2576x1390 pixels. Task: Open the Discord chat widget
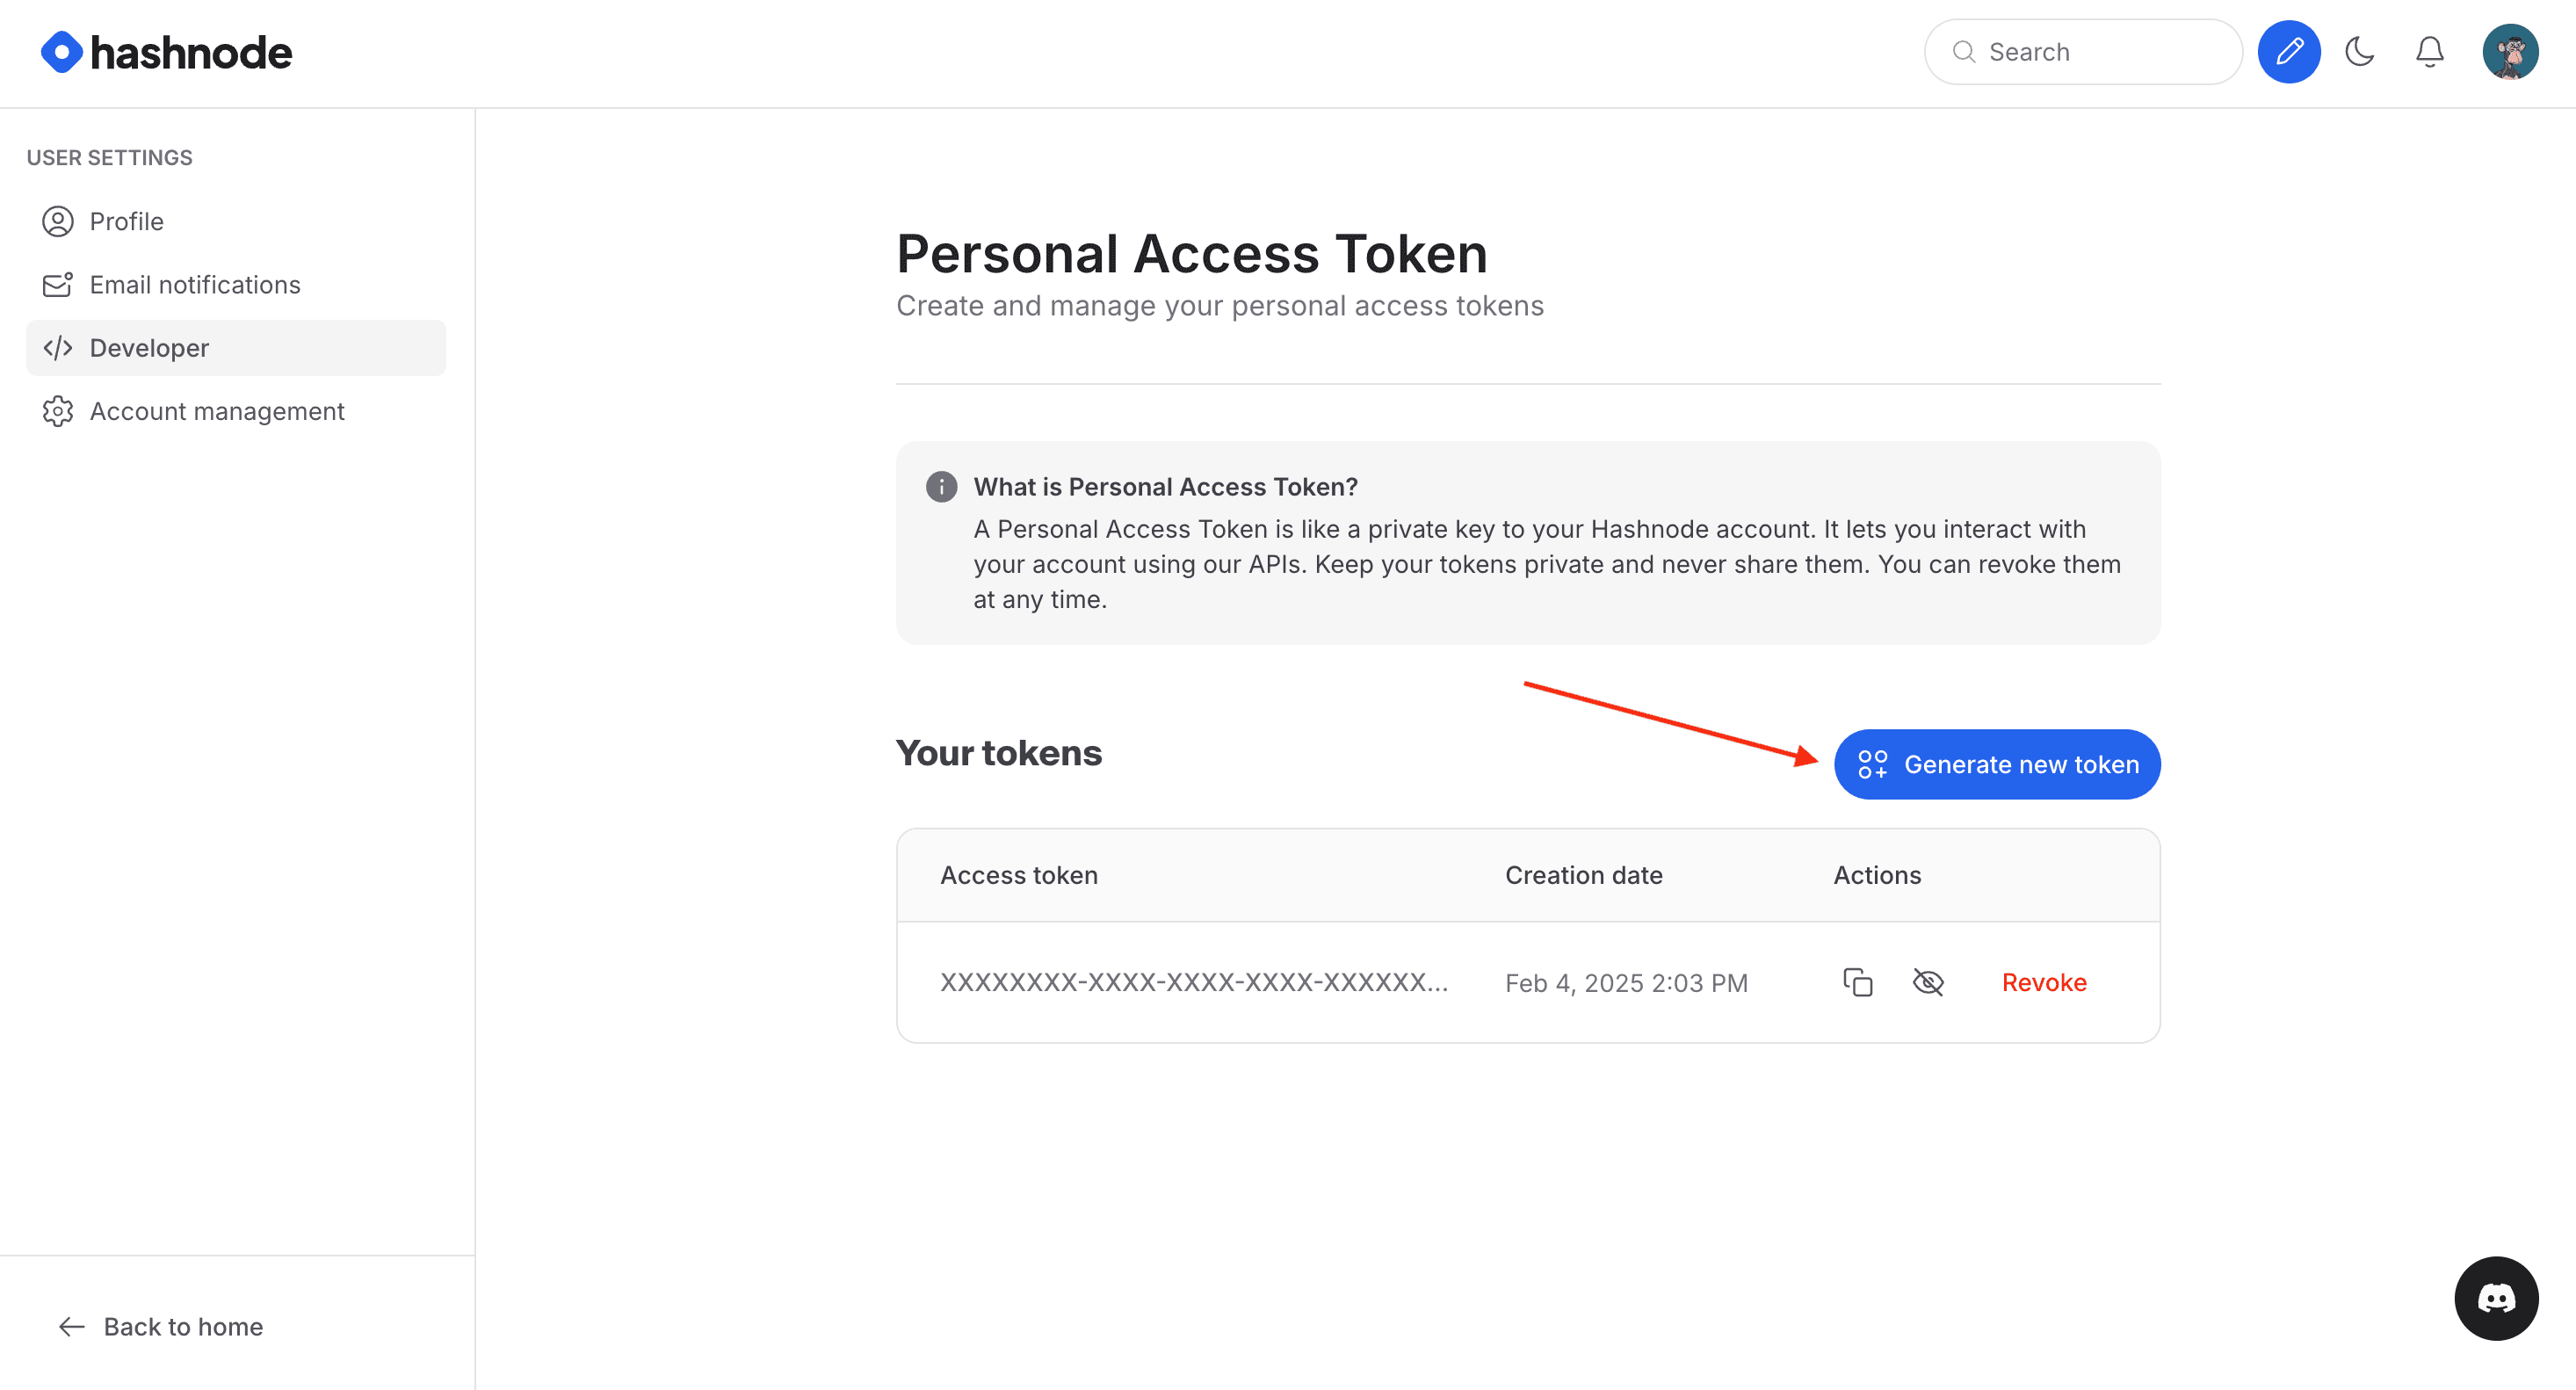click(x=2497, y=1298)
